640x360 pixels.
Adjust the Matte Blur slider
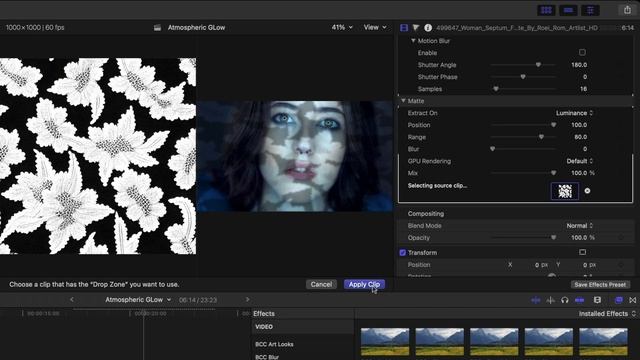click(x=493, y=149)
